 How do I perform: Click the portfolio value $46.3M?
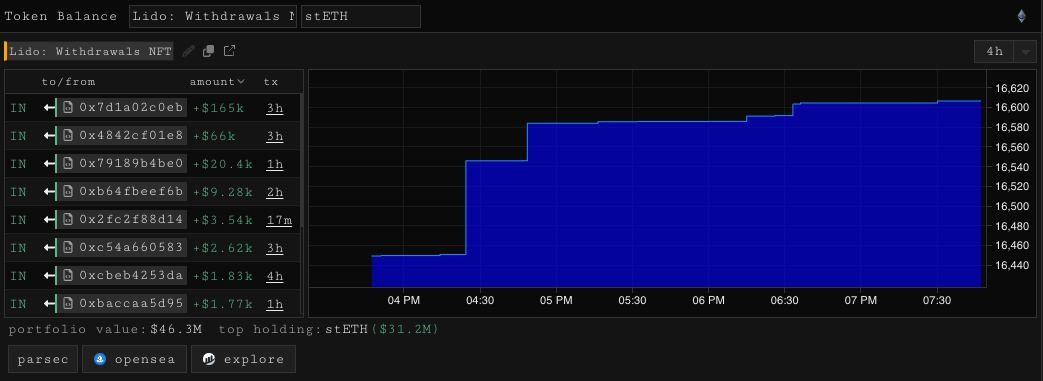click(x=176, y=329)
